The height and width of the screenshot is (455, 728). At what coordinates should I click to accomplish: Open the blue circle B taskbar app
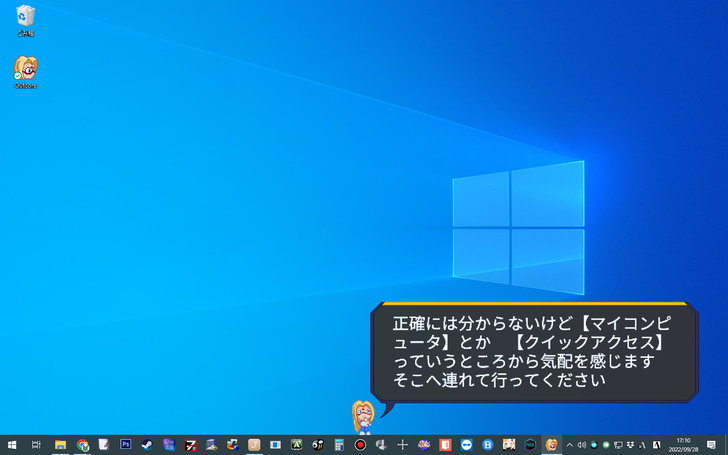pyautogui.click(x=488, y=445)
